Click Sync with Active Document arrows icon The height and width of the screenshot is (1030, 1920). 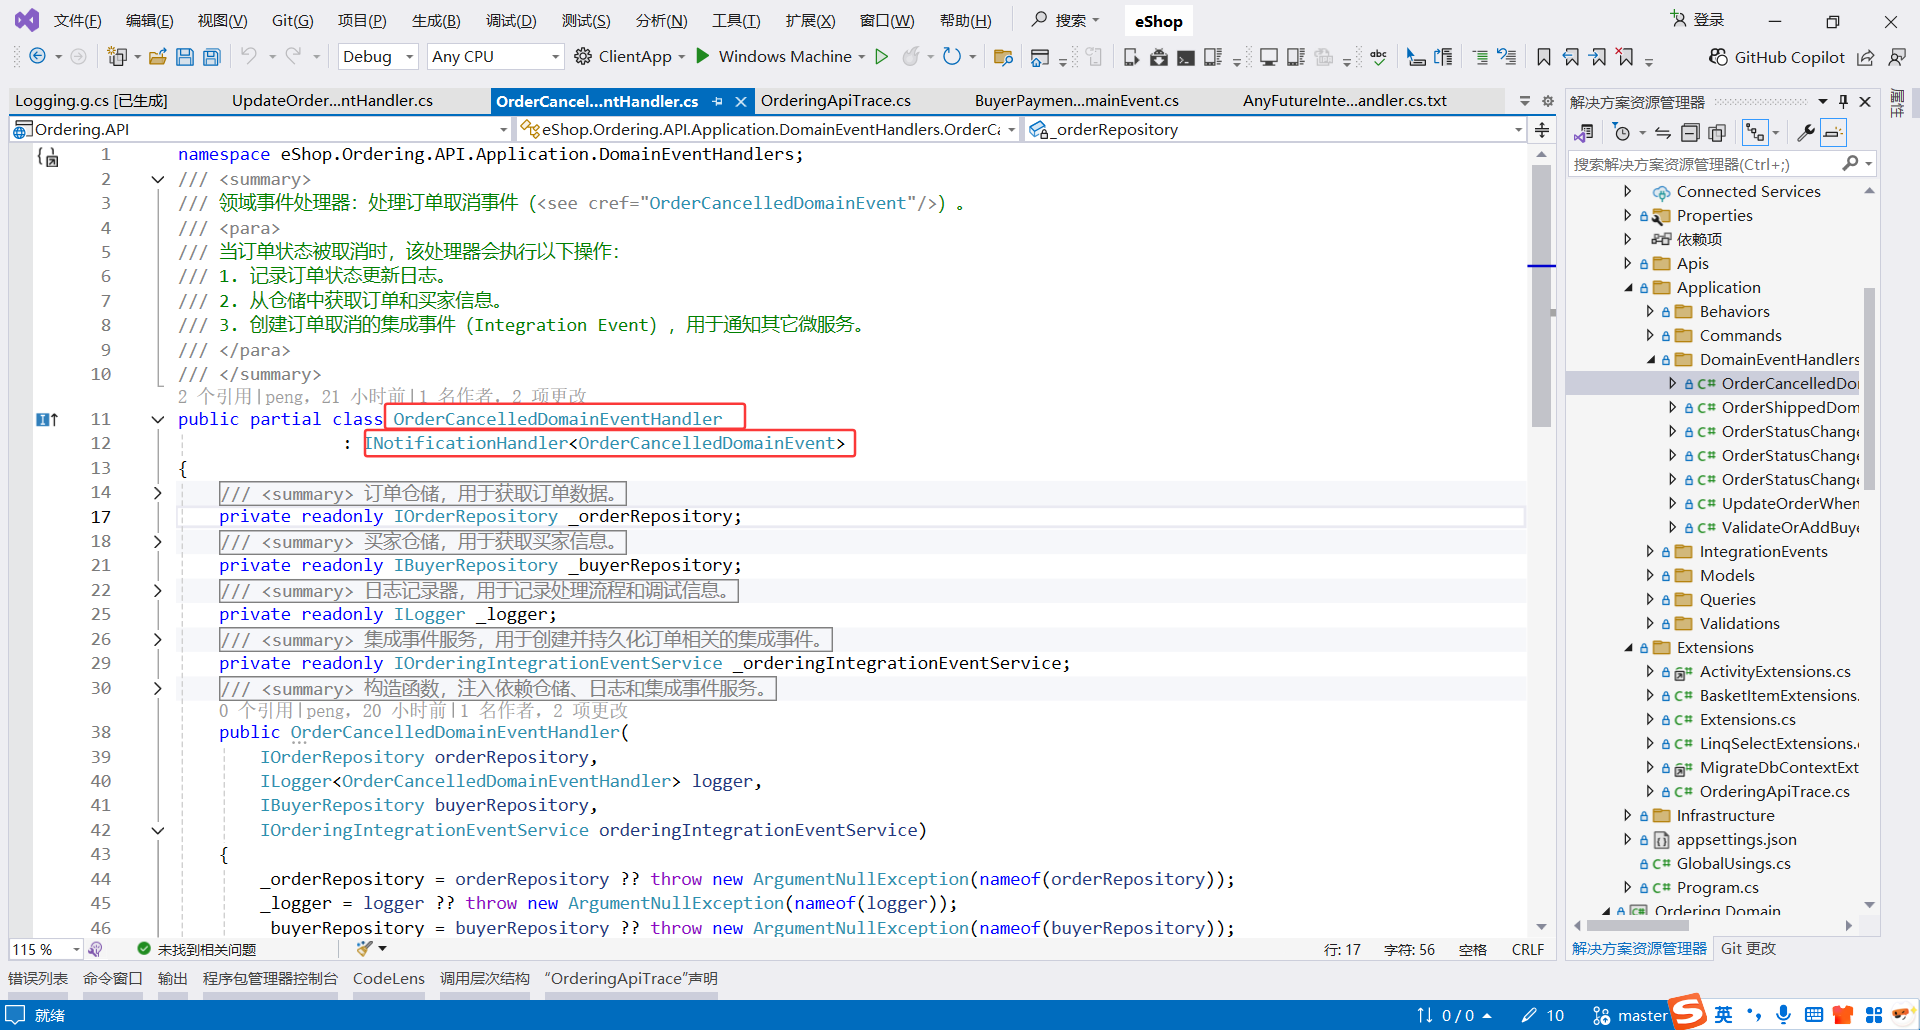coord(1662,132)
